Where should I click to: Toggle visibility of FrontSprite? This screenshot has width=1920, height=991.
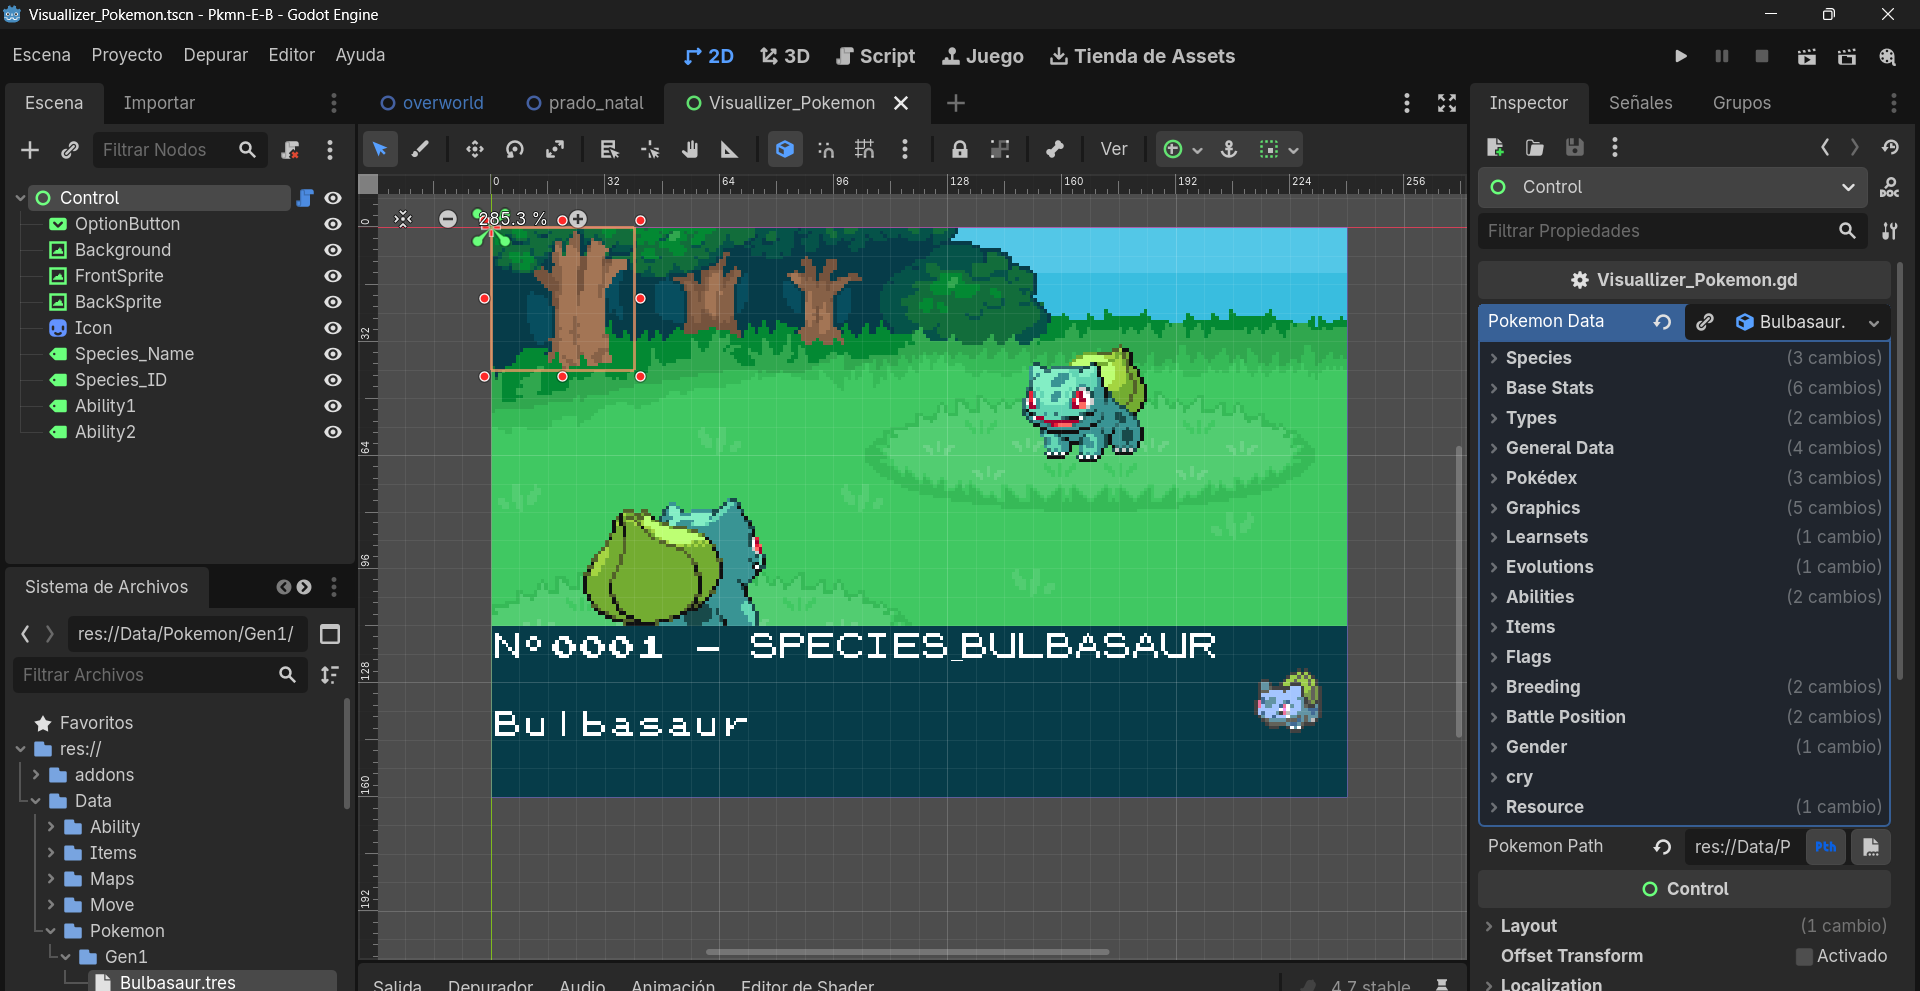(x=333, y=276)
